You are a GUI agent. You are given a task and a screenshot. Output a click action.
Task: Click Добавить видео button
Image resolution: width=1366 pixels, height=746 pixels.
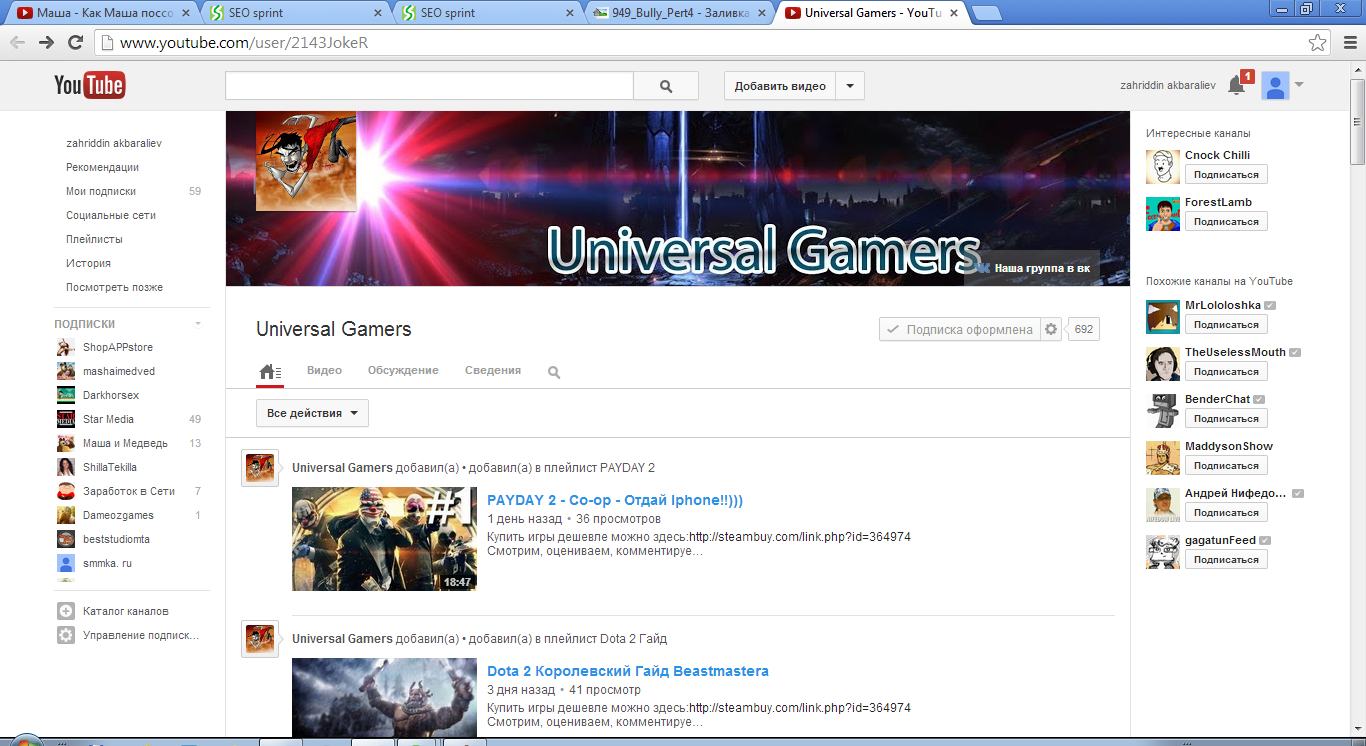780,86
